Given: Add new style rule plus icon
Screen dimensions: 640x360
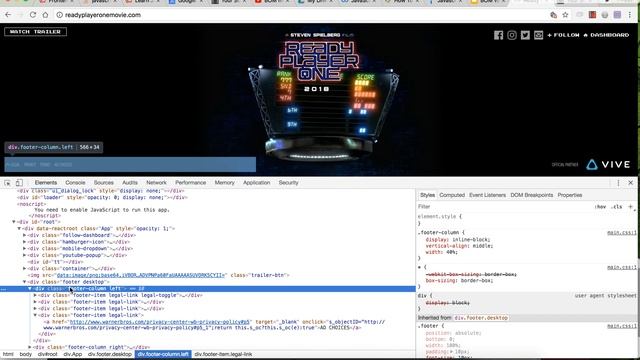Looking at the screenshot, I should (631, 207).
